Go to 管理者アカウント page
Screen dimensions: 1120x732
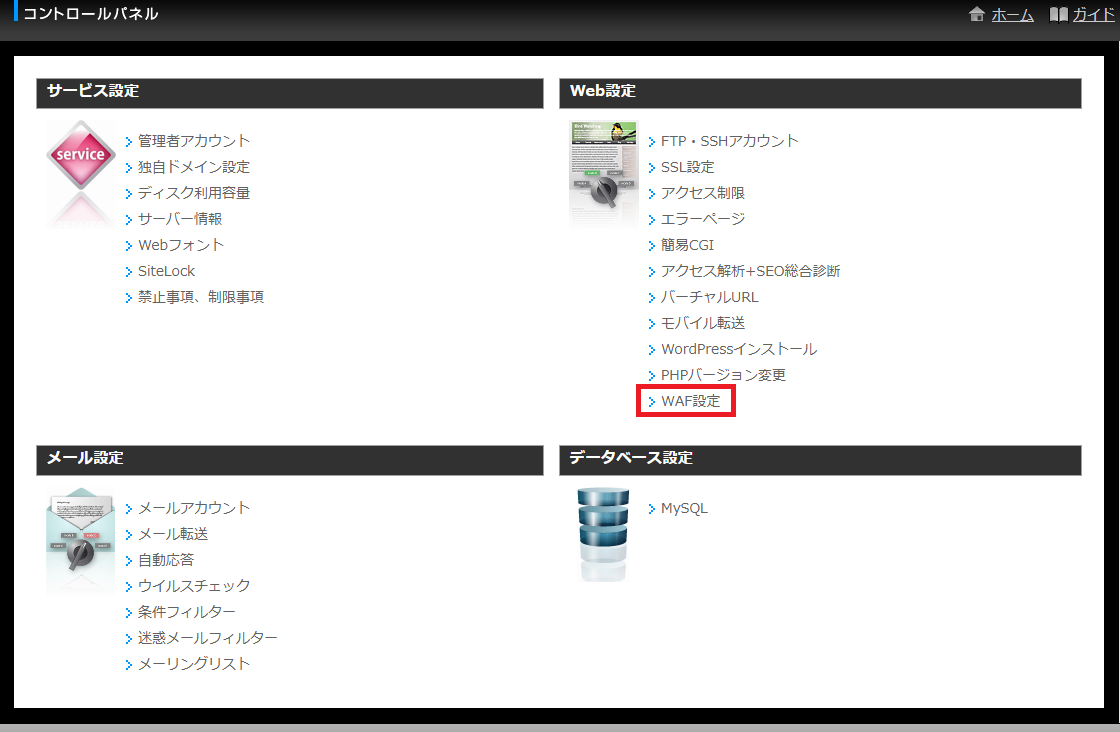[x=194, y=141]
